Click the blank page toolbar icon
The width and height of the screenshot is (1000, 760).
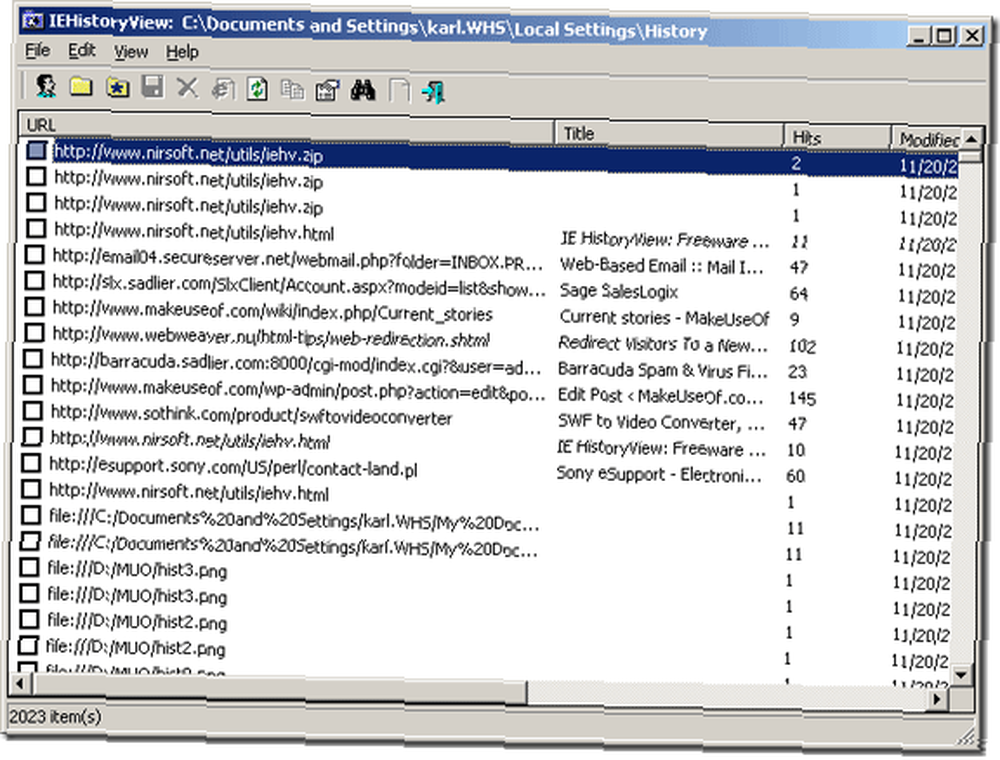399,91
